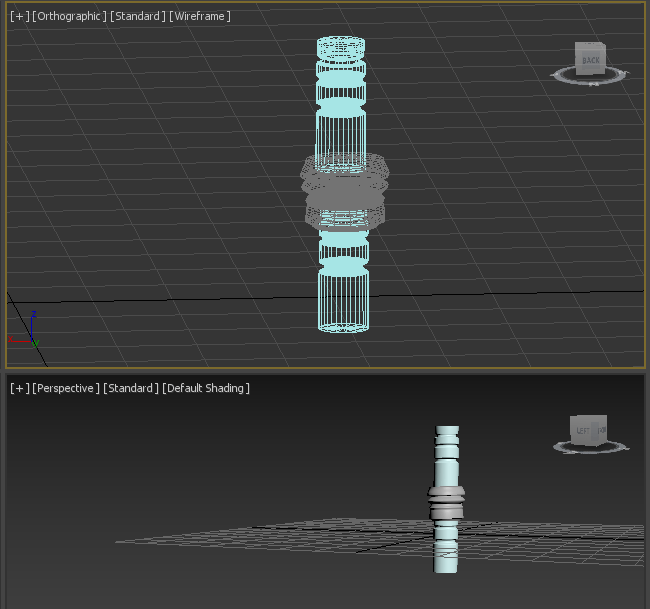650x609 pixels.
Task: Open the [+] menu of the Orthographic viewport
Action: click(19, 16)
